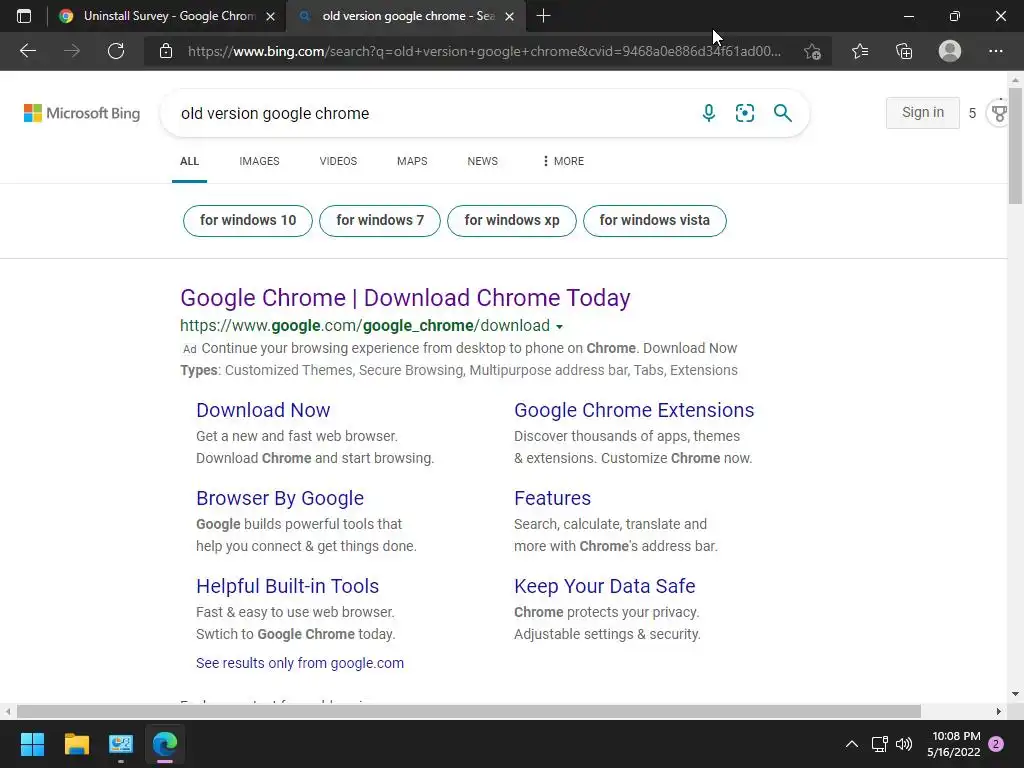Choose the 'for windows xp' suggestion
The height and width of the screenshot is (768, 1024).
click(512, 221)
